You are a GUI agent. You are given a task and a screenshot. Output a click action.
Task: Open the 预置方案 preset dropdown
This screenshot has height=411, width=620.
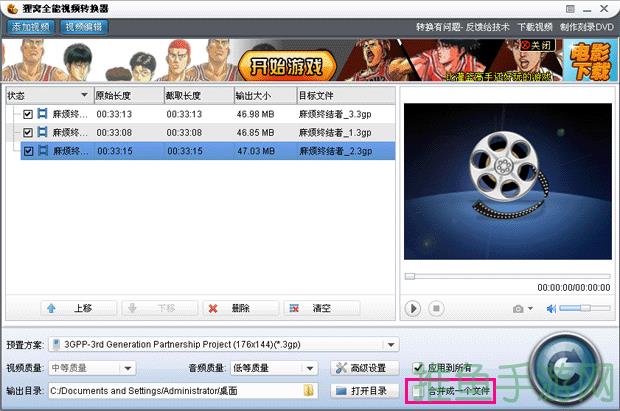[391, 345]
